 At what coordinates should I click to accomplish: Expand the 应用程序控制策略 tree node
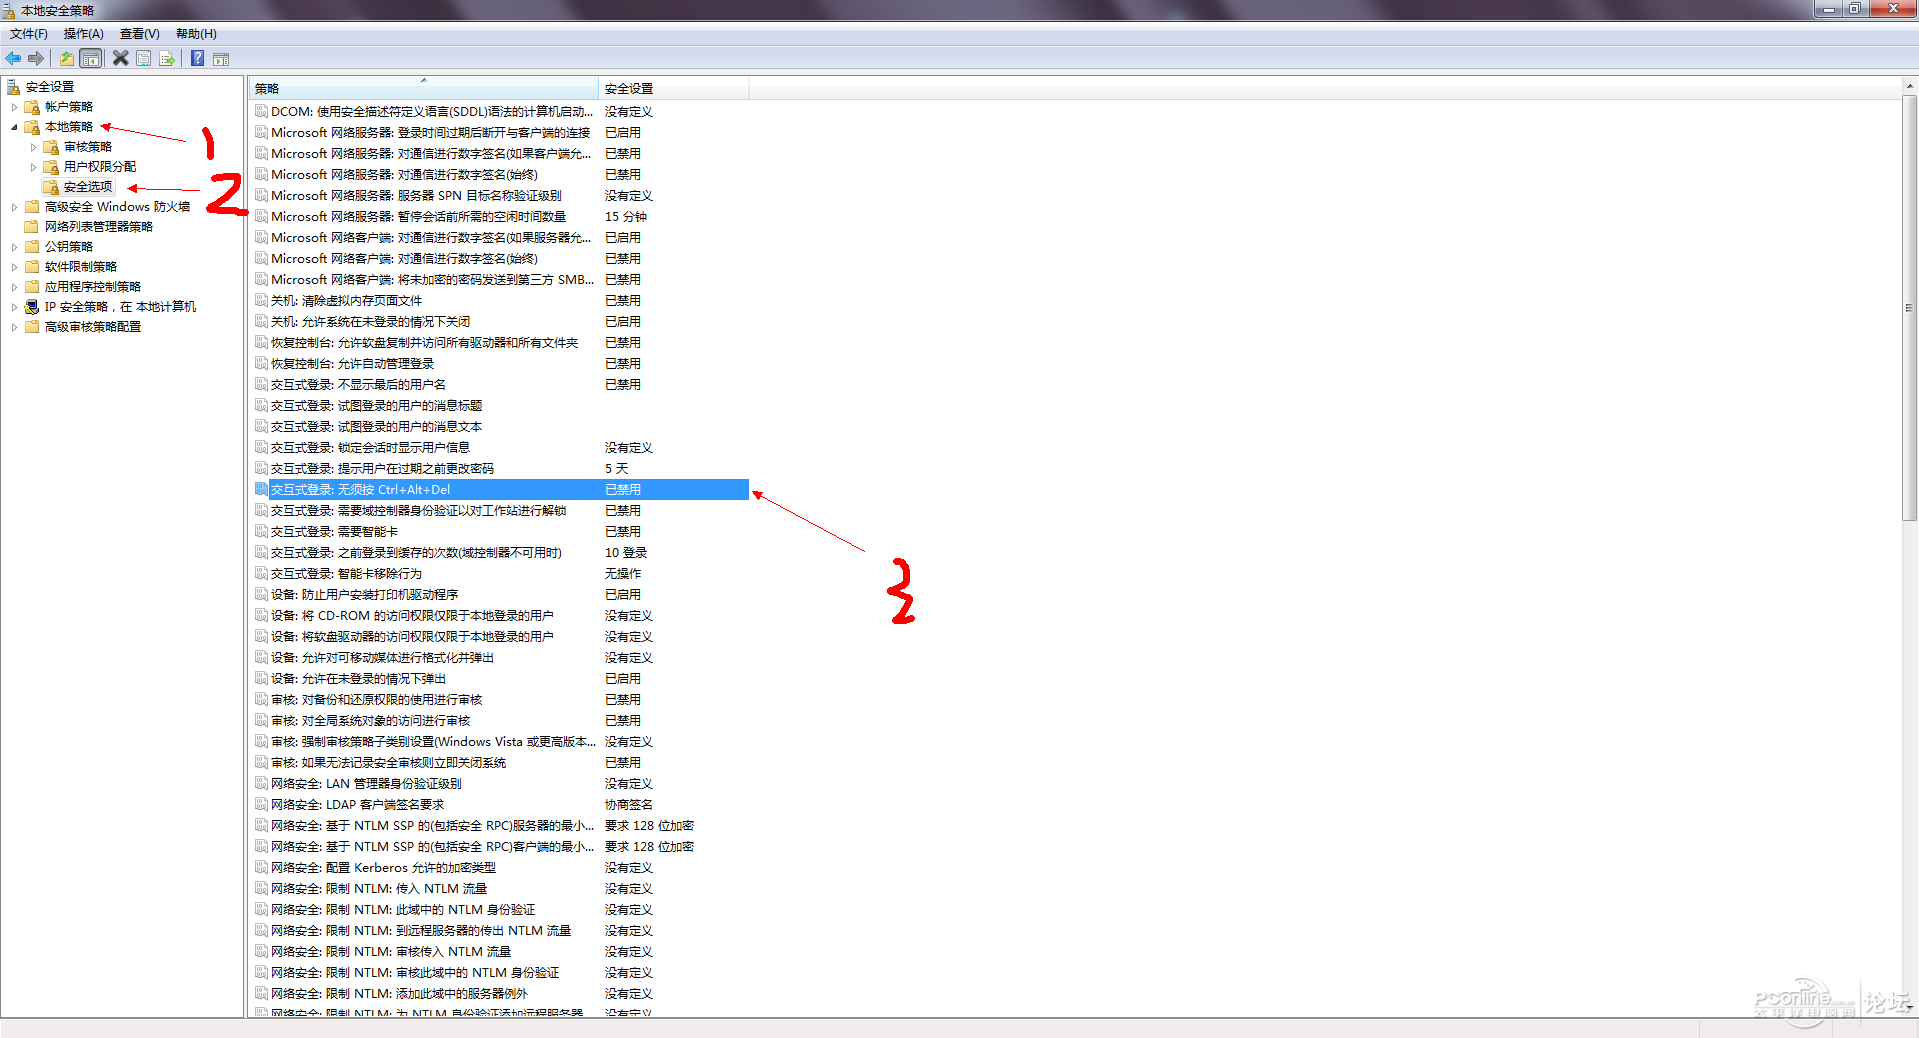click(14, 287)
